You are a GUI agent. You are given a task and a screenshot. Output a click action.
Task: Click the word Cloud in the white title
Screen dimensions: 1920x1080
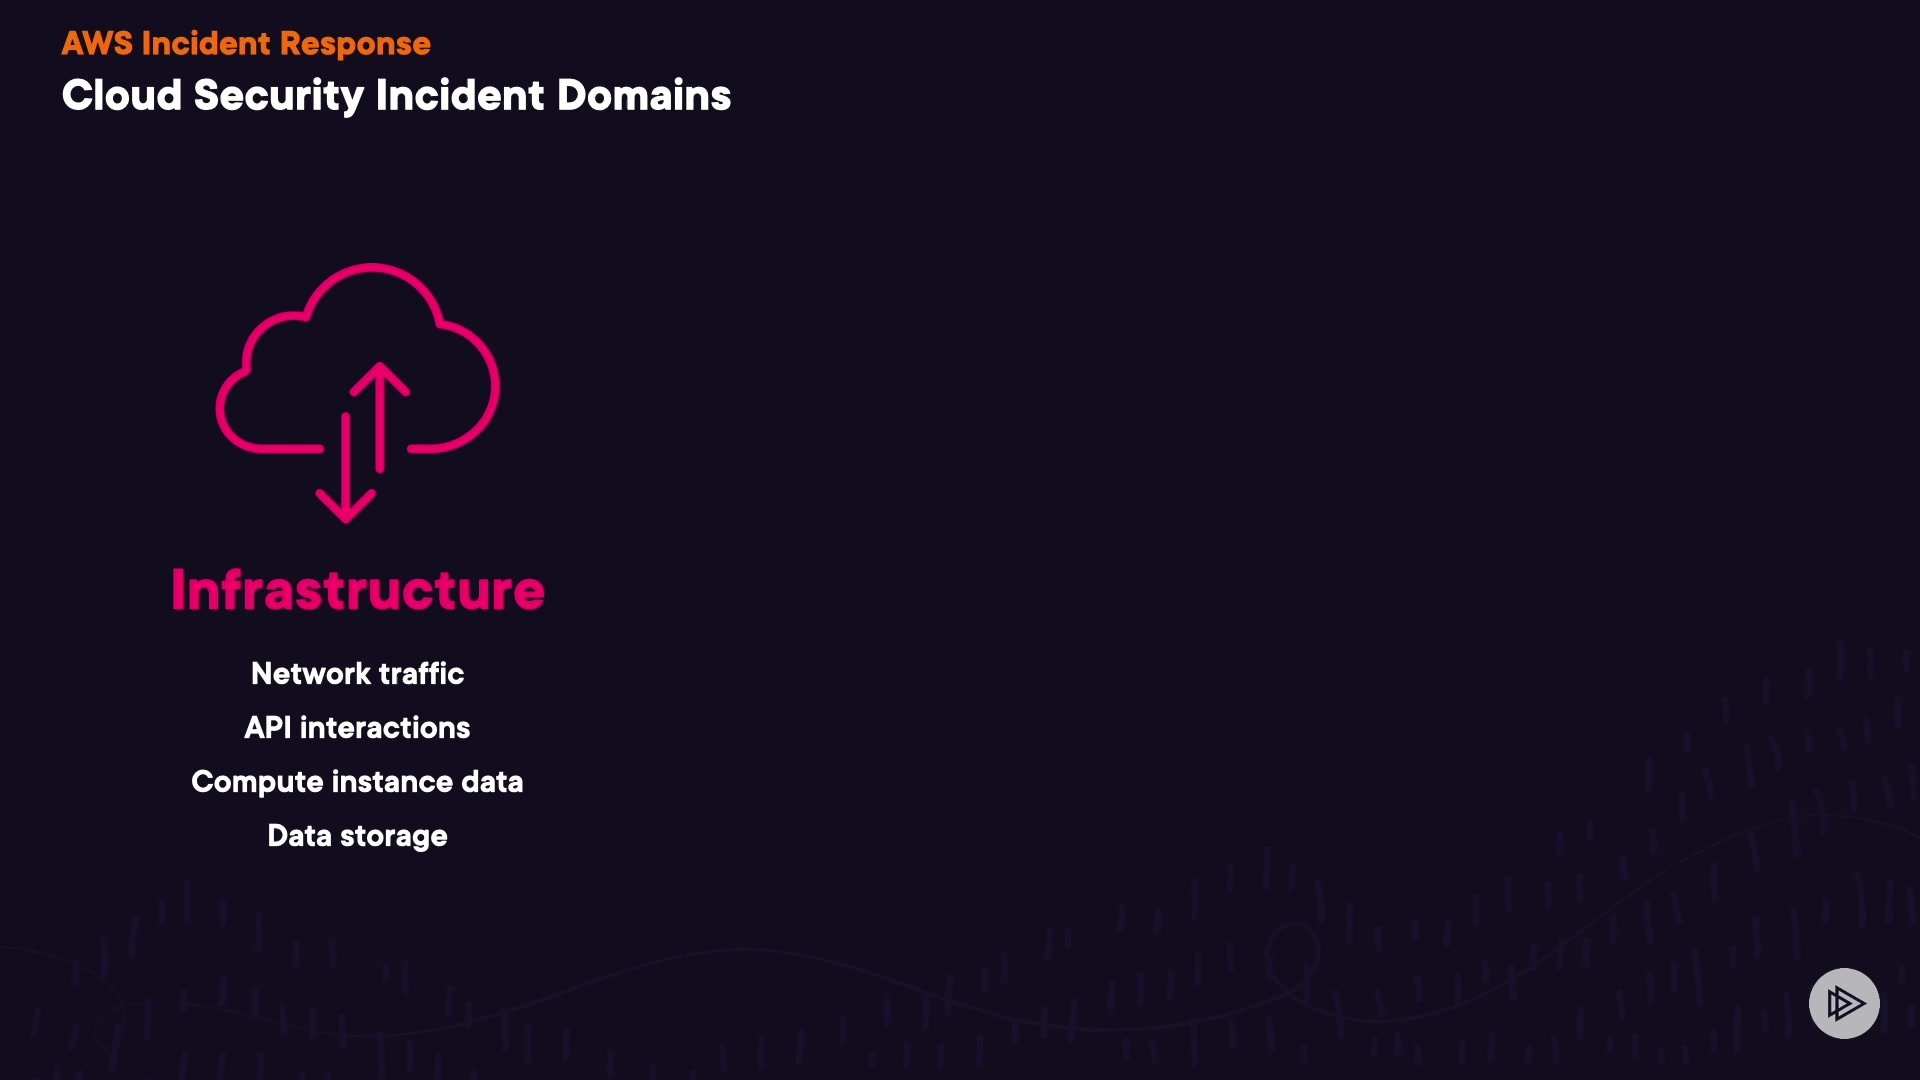pyautogui.click(x=122, y=96)
